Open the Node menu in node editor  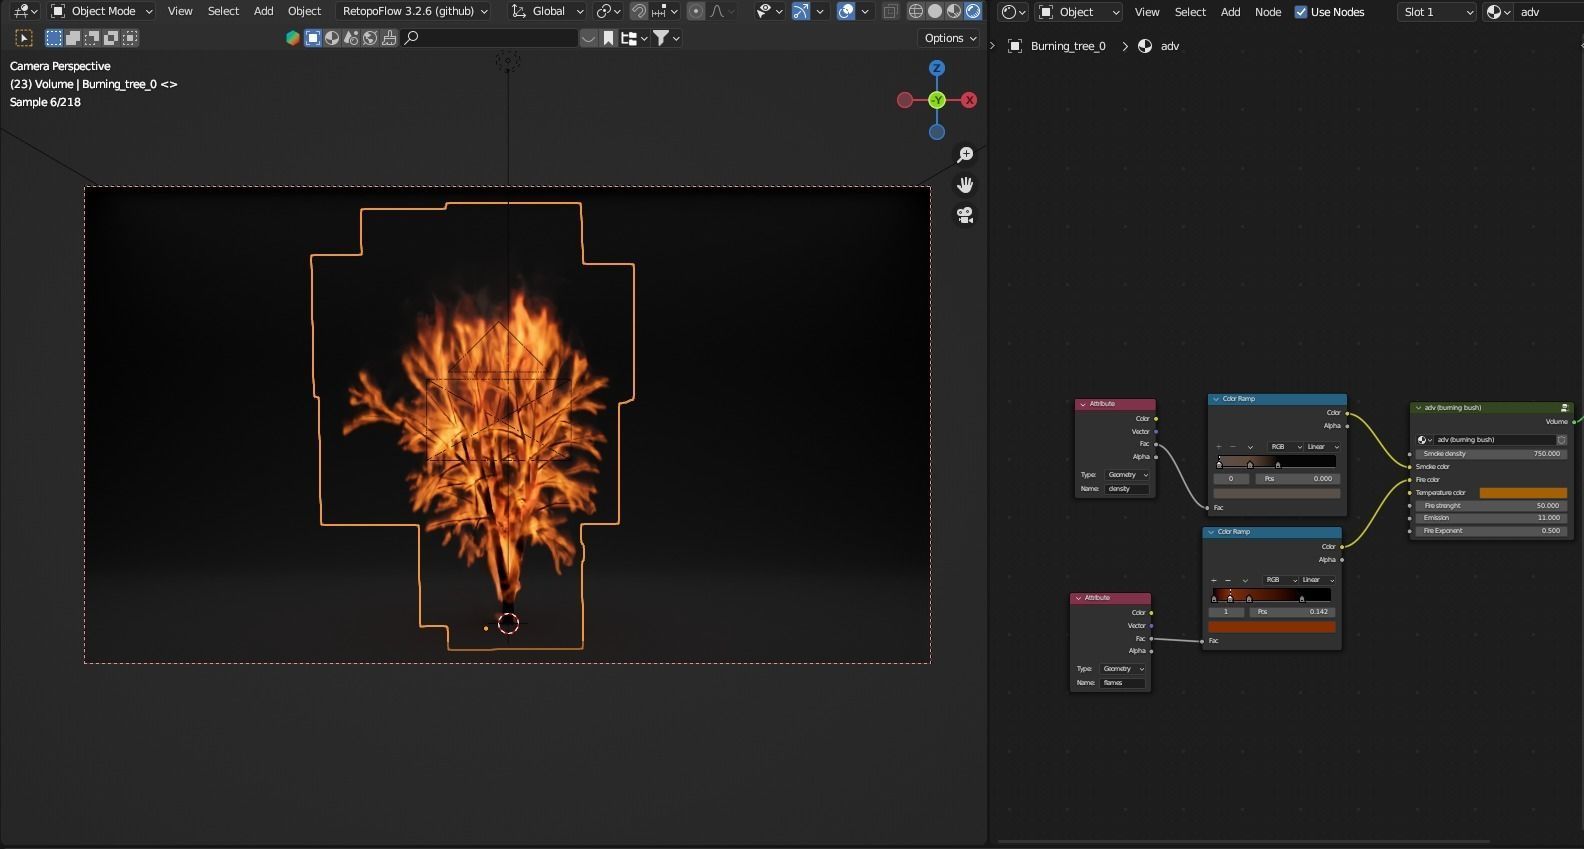[x=1268, y=12]
